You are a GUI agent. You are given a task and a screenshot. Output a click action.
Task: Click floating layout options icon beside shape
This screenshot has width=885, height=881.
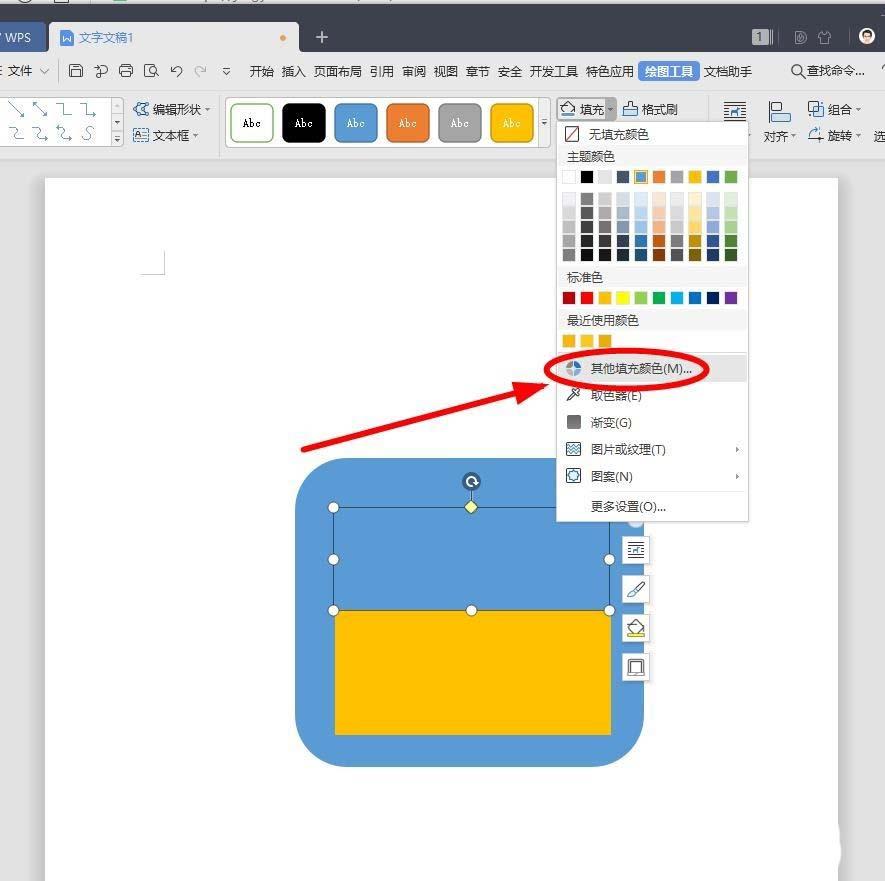[636, 550]
